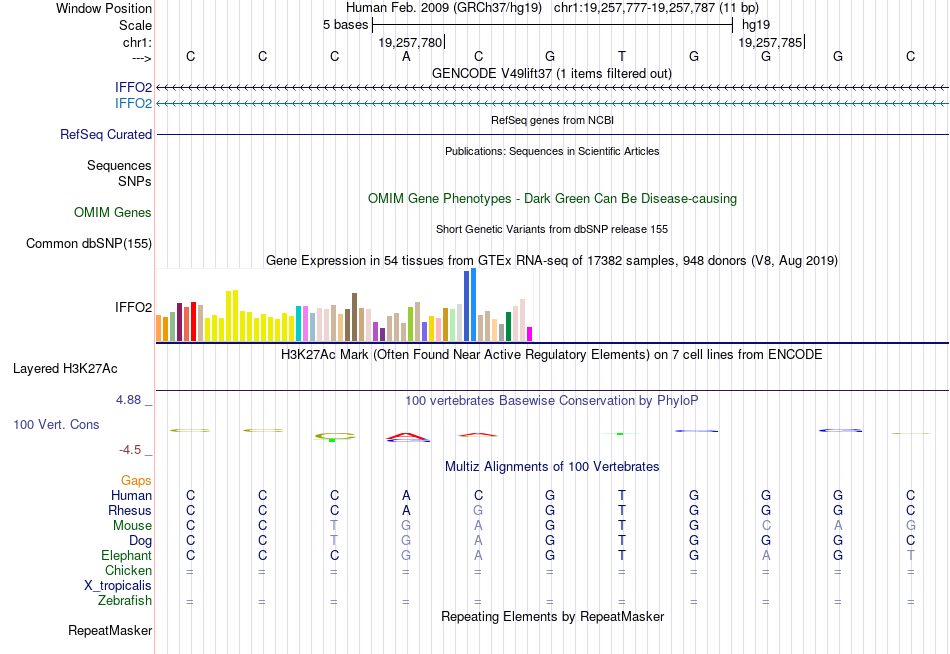Click the Layered H3K27Ac track label
The height and width of the screenshot is (654, 950).
pos(65,369)
